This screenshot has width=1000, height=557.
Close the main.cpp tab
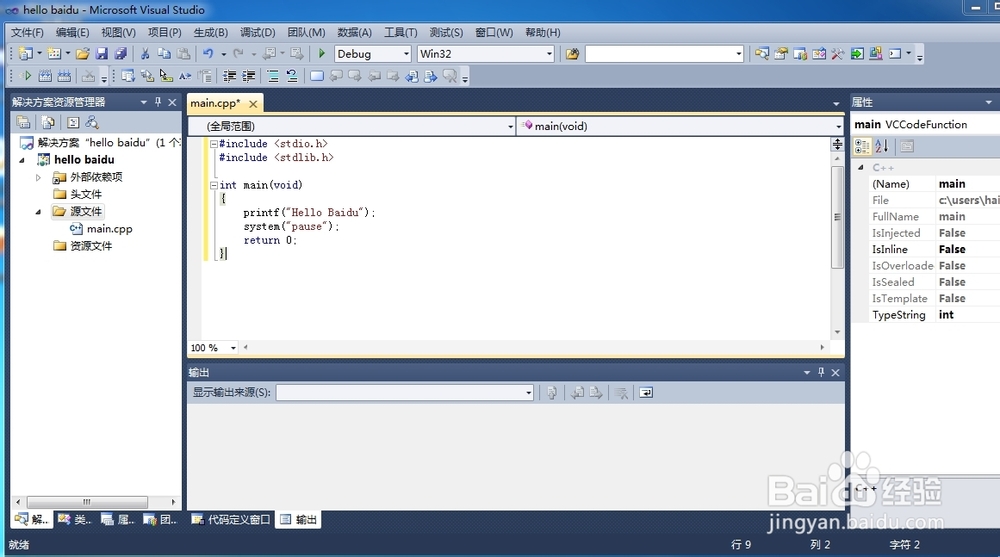click(x=253, y=104)
